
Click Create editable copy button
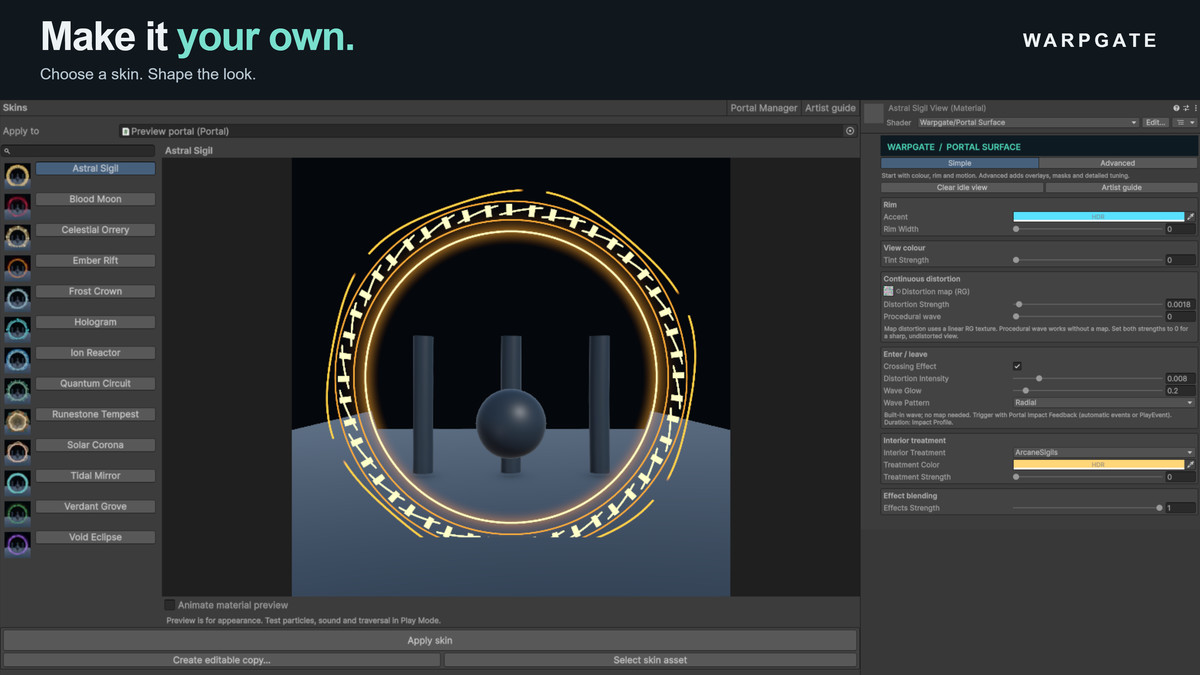point(222,660)
